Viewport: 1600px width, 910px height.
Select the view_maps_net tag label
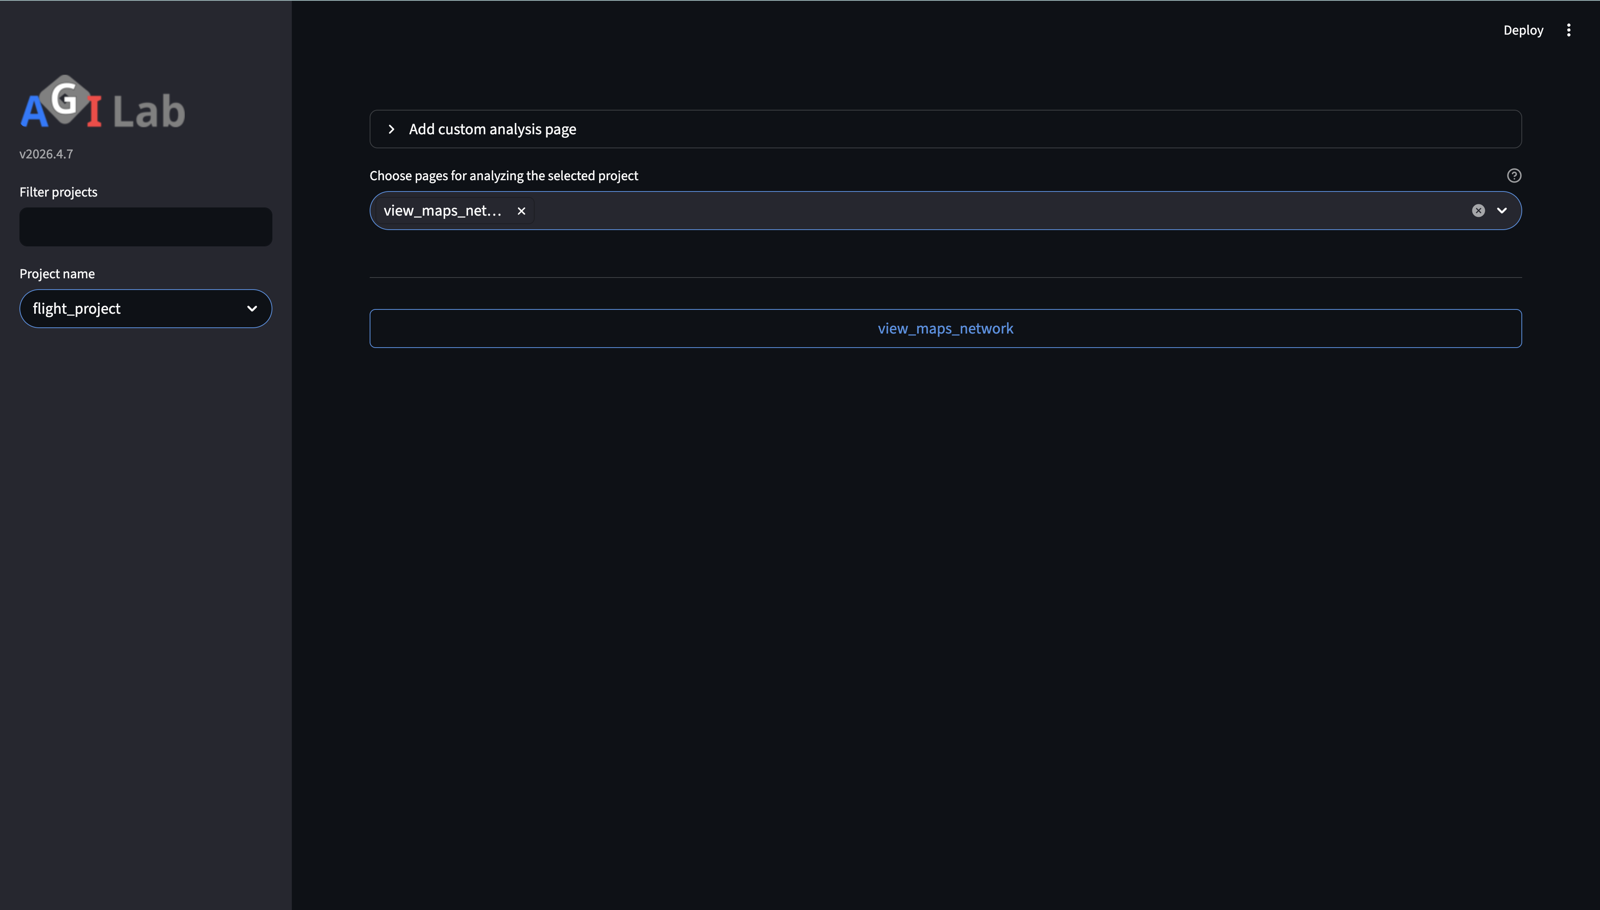pos(444,210)
